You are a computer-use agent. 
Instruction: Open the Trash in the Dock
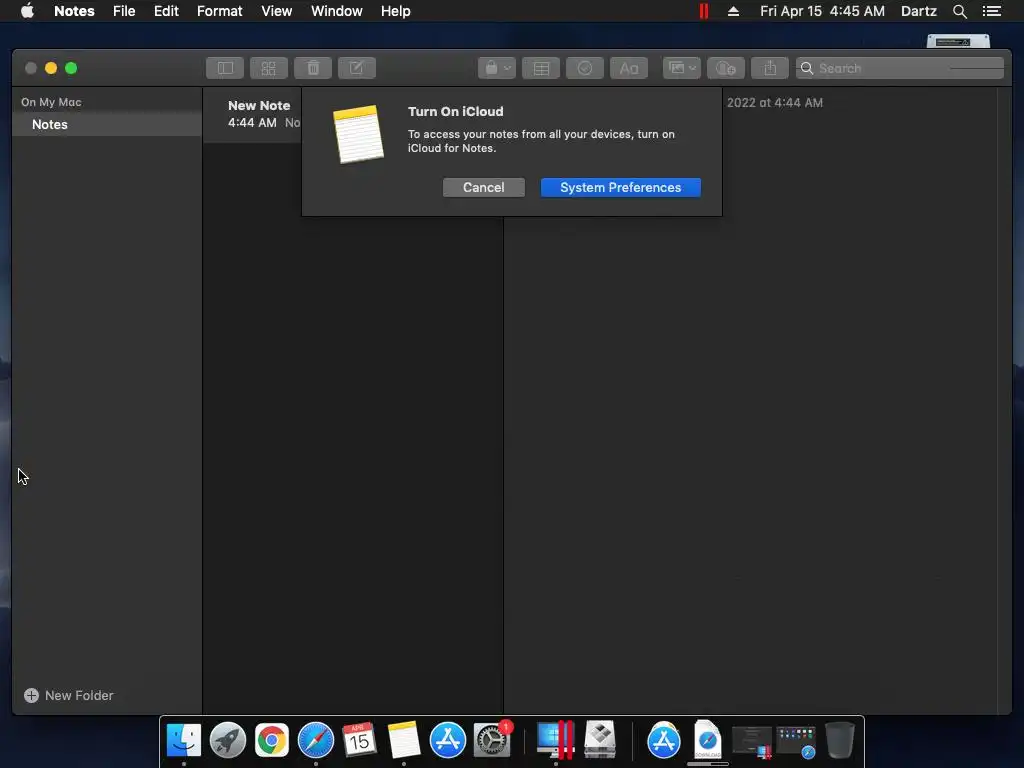(x=840, y=740)
